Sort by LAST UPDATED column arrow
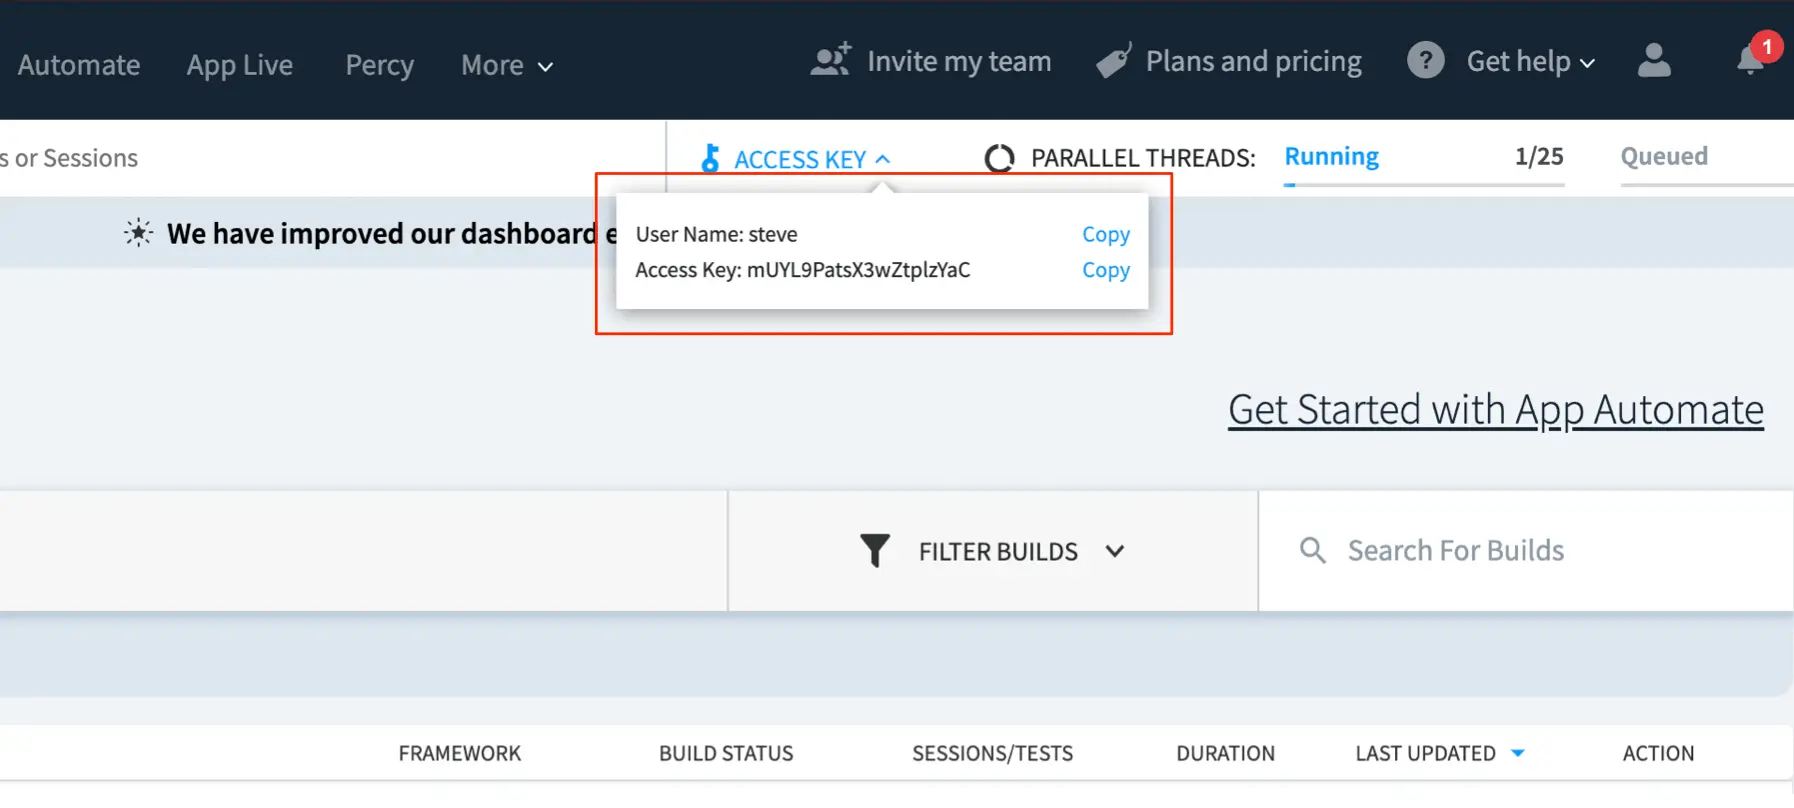This screenshot has height=808, width=1794. (1518, 753)
